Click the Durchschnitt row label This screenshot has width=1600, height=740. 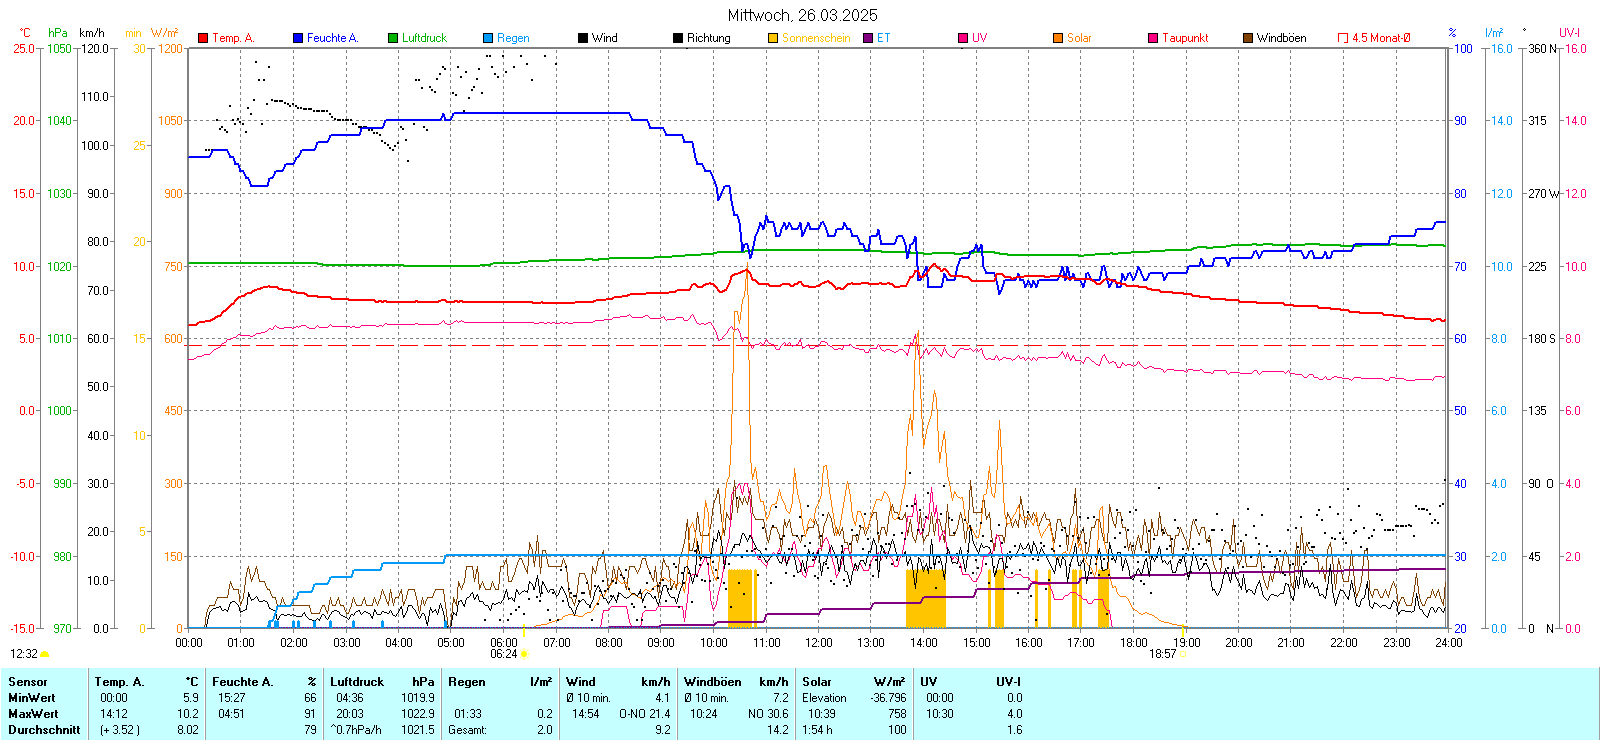click(44, 730)
